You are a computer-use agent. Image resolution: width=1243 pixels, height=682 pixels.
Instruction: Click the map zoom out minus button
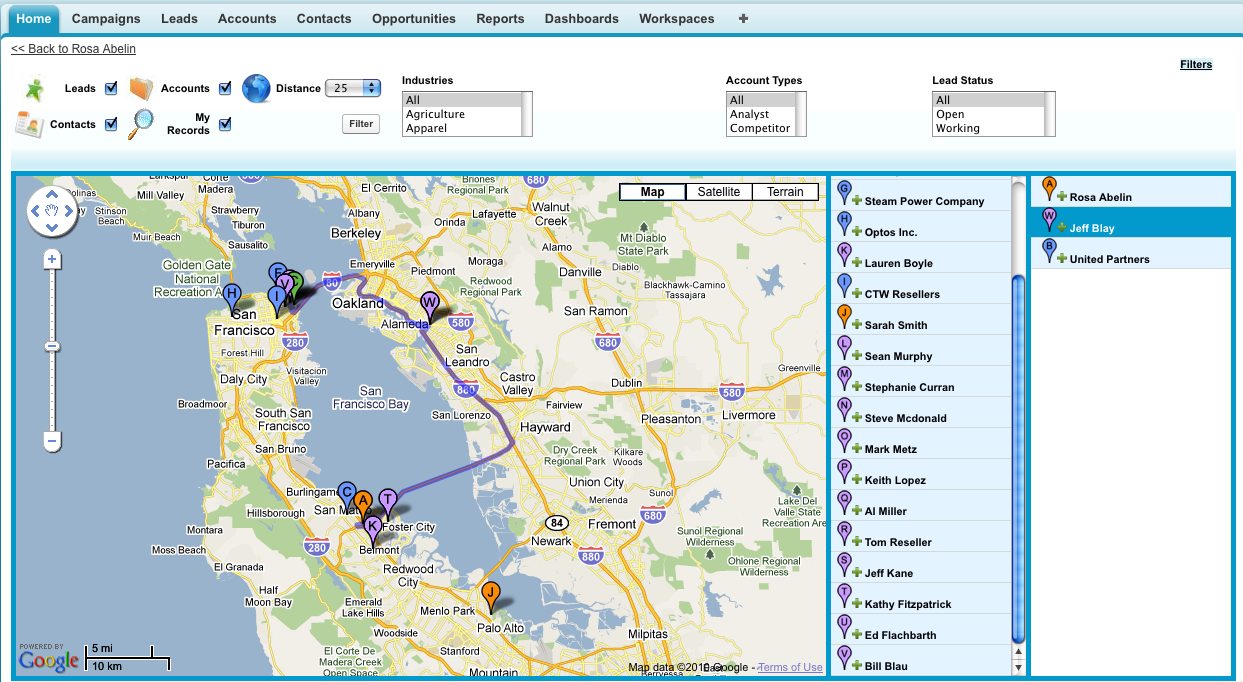point(53,440)
